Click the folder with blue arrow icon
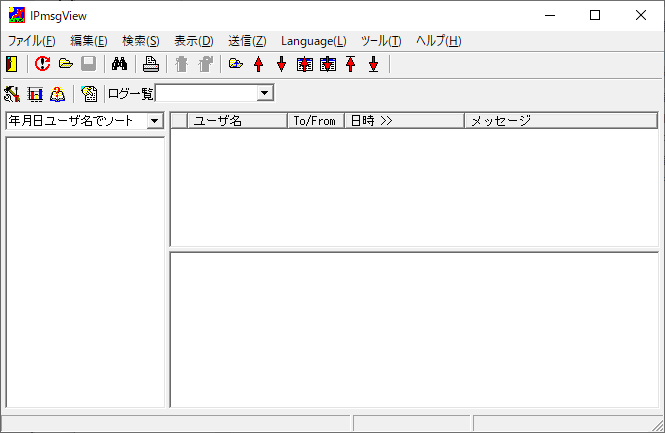The image size is (665, 433). click(236, 64)
